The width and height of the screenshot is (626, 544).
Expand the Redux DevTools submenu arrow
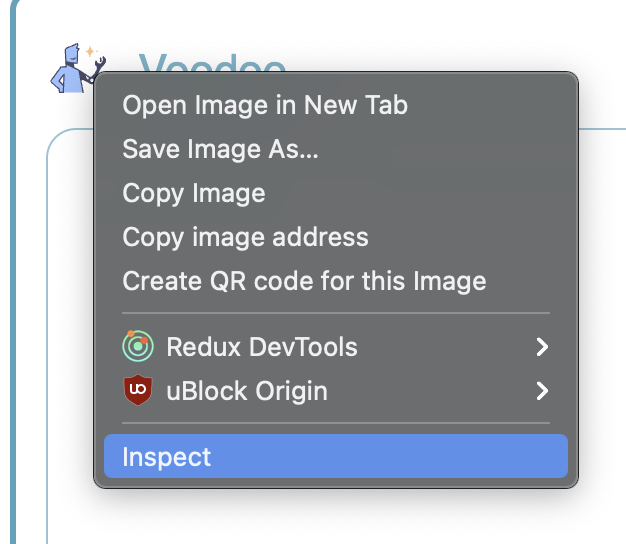coord(542,346)
